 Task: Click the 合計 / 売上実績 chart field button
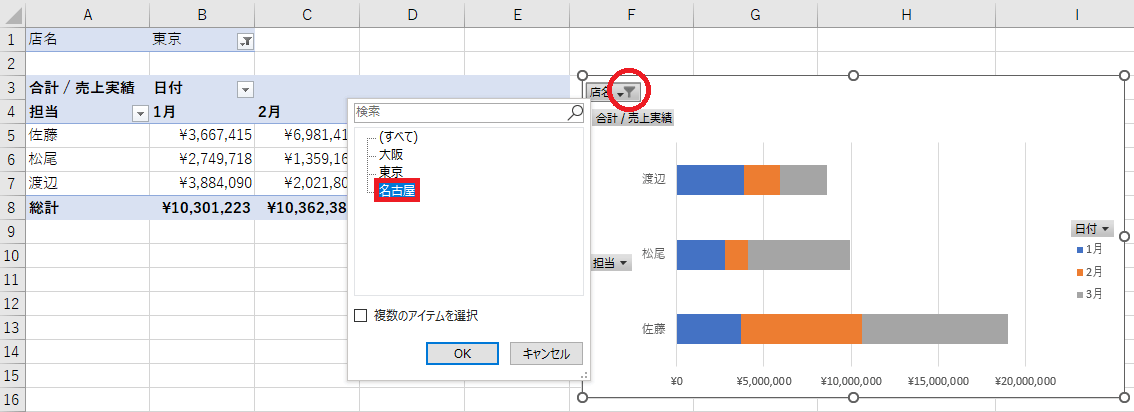[x=633, y=118]
